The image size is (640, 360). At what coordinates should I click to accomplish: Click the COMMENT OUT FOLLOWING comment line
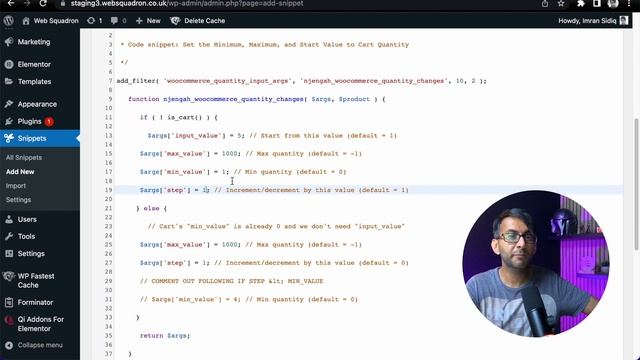coord(231,281)
